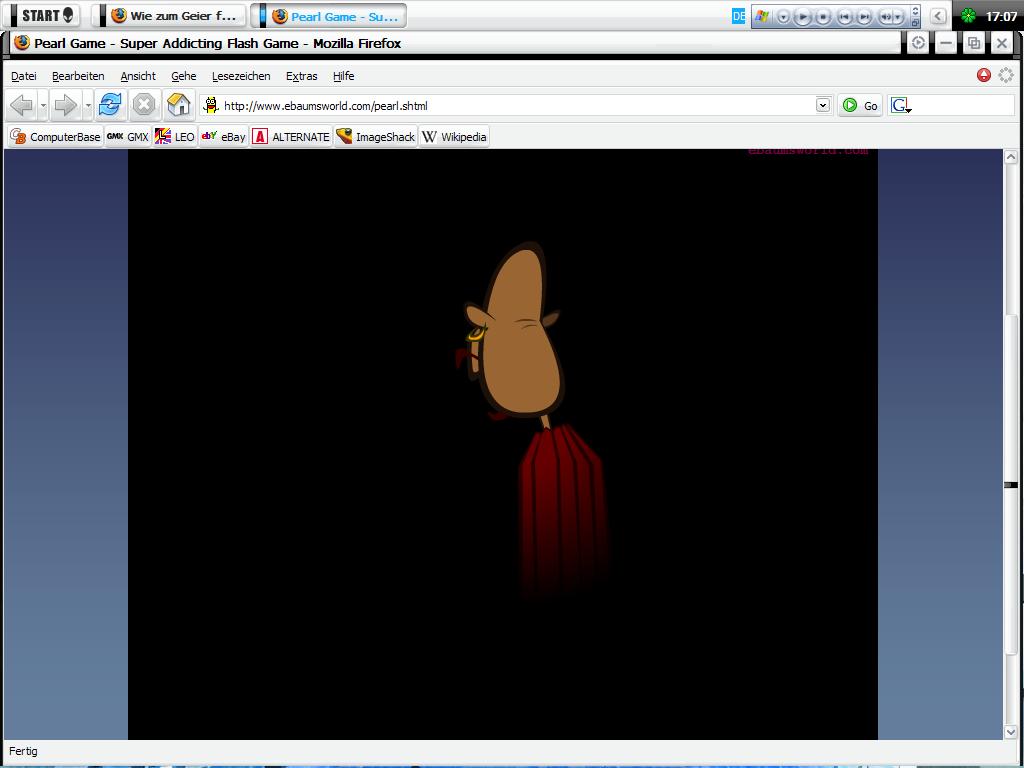Screen dimensions: 1024x768
Task: Switch to 'Wie zum Geier' Firefox taskbar window
Action: [170, 16]
